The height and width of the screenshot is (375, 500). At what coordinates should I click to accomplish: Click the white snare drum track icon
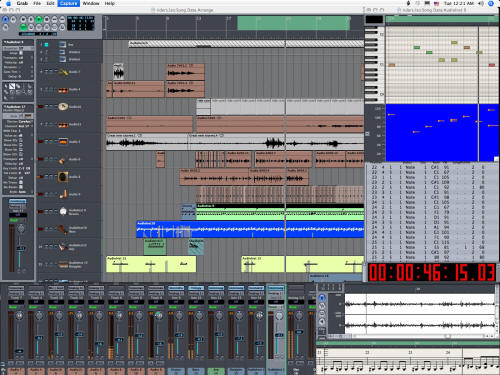coord(63,211)
